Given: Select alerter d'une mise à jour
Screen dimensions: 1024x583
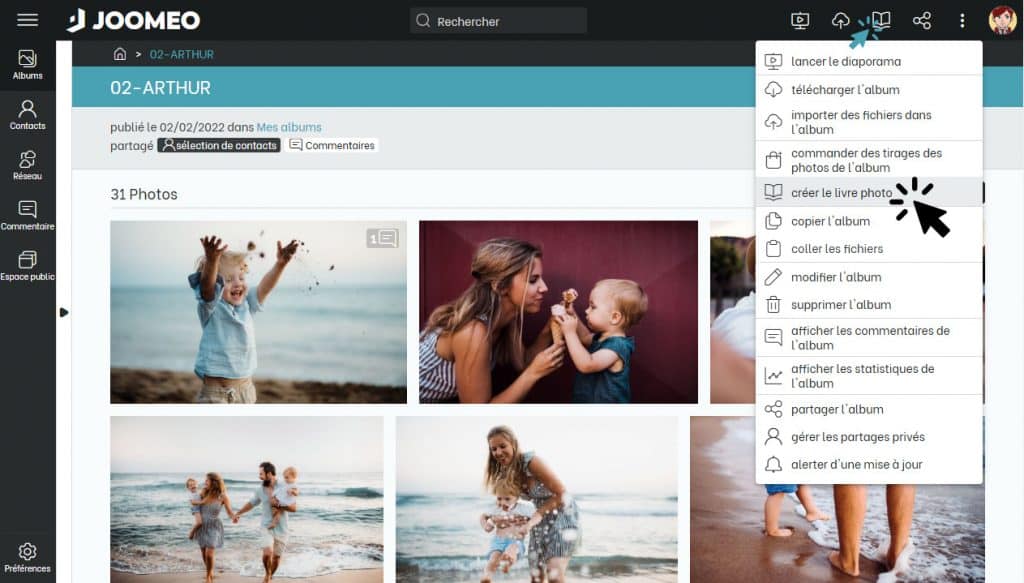Looking at the screenshot, I should [x=869, y=465].
